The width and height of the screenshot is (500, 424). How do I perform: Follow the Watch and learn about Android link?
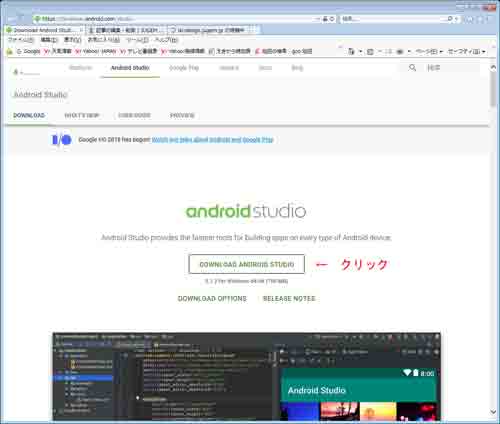point(212,140)
